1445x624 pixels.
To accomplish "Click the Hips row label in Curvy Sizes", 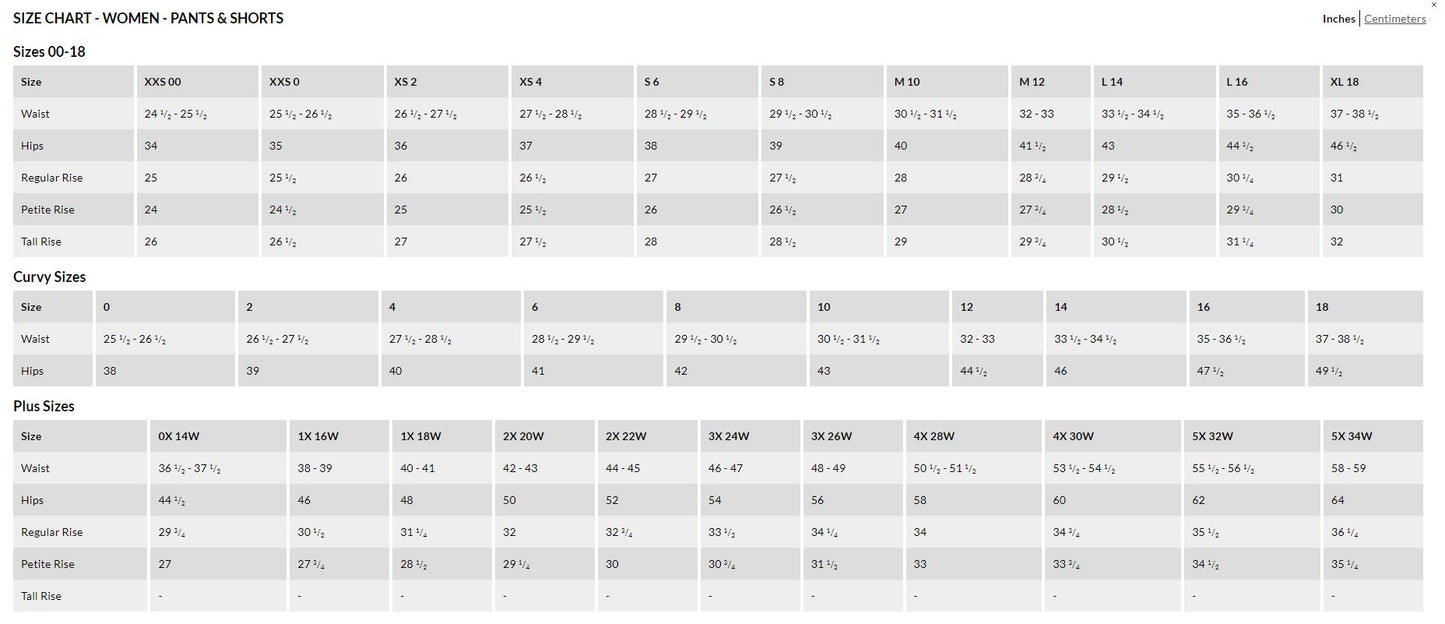I will click(x=32, y=371).
